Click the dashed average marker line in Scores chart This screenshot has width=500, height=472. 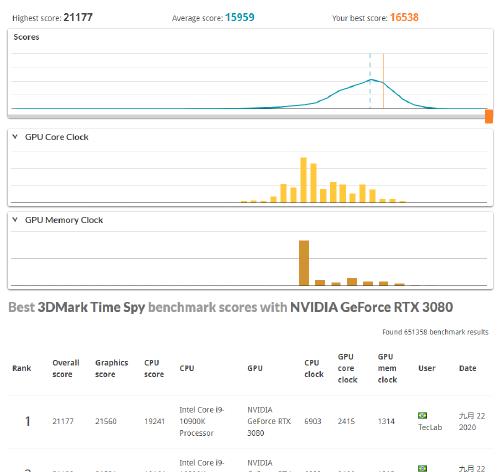point(370,81)
